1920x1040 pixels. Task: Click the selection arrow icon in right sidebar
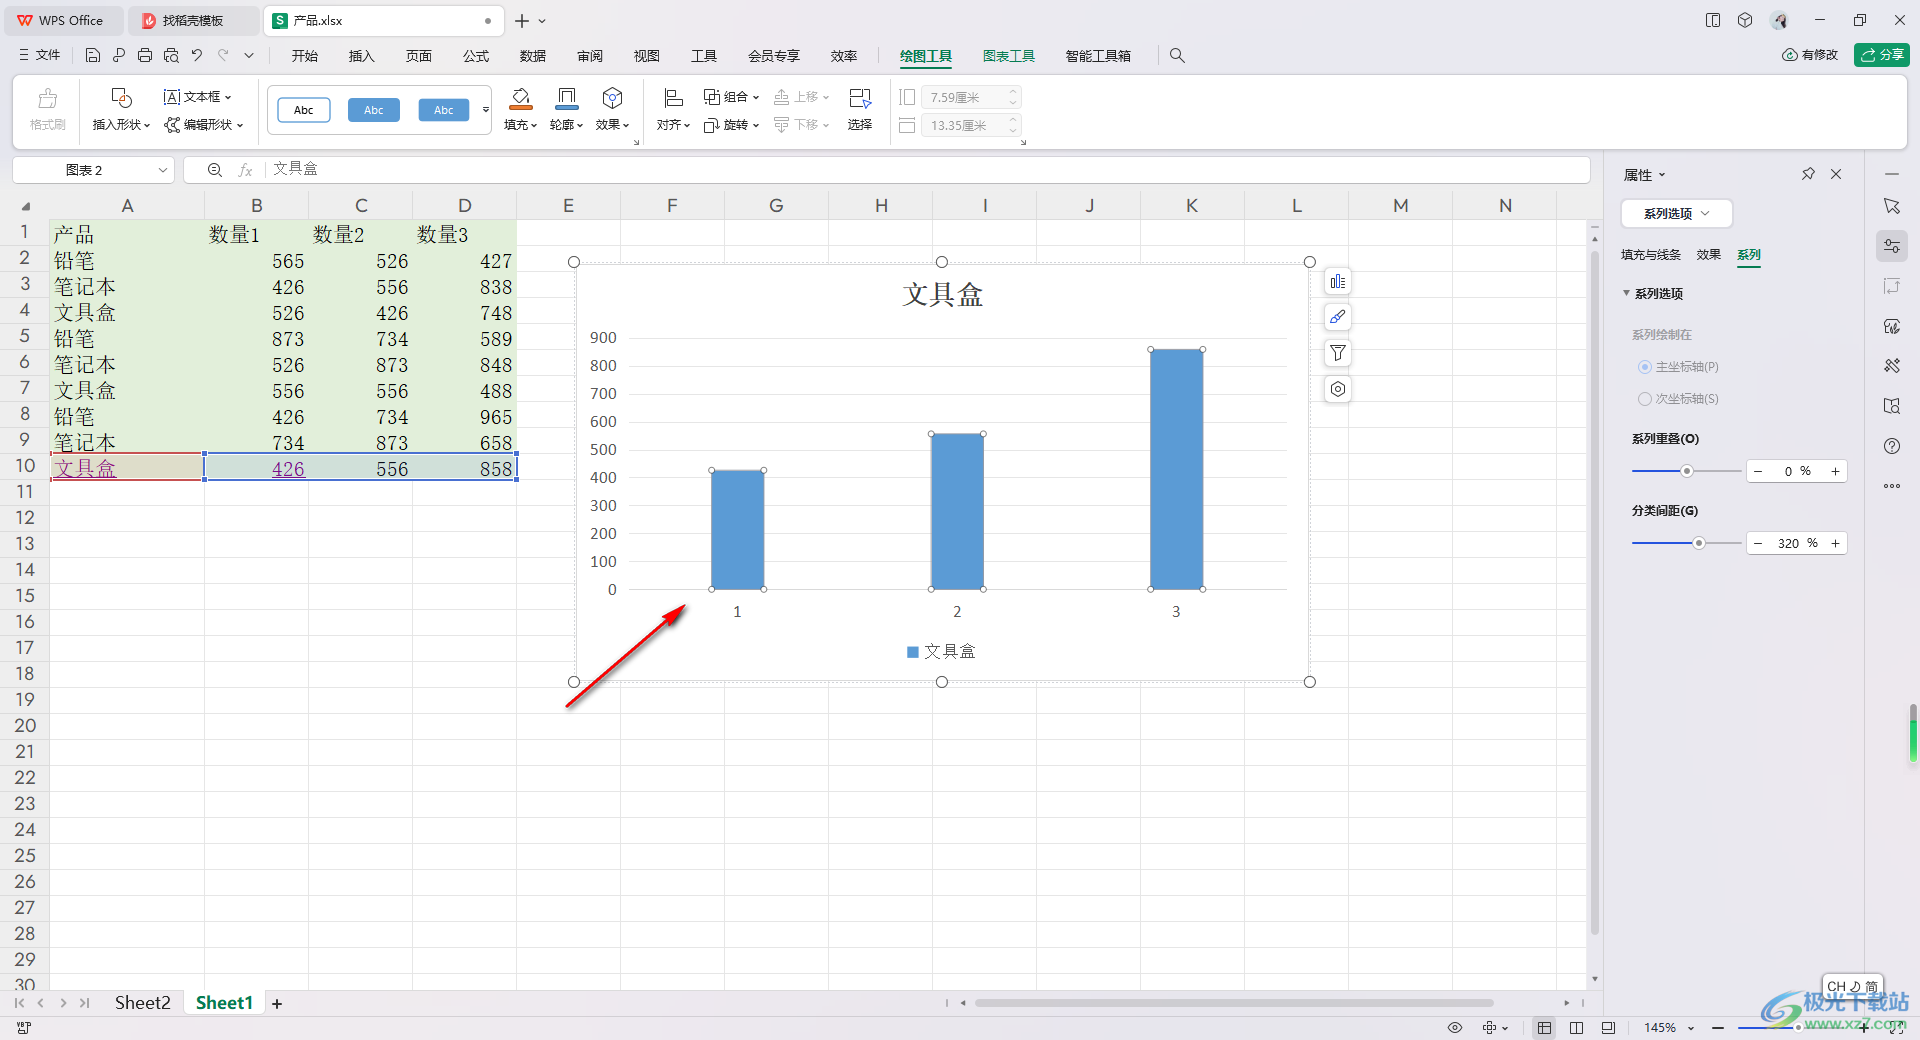tap(1892, 206)
